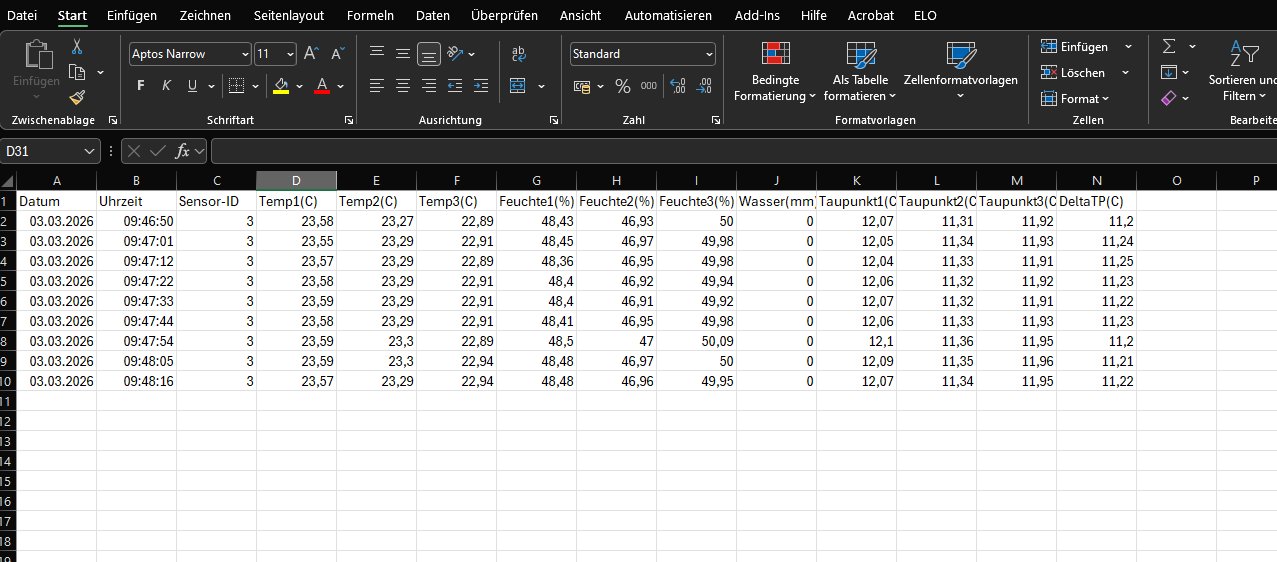1277x562 pixels.
Task: Clear contents with eraser icon
Action: 1168,98
